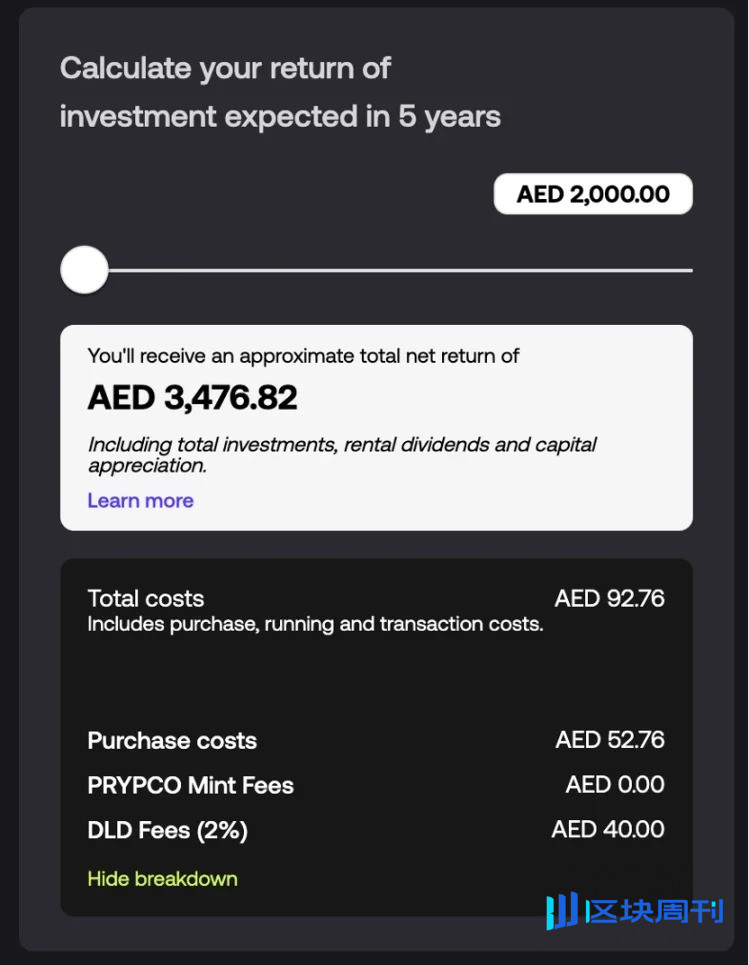Click the Purchase costs row label

point(172,740)
